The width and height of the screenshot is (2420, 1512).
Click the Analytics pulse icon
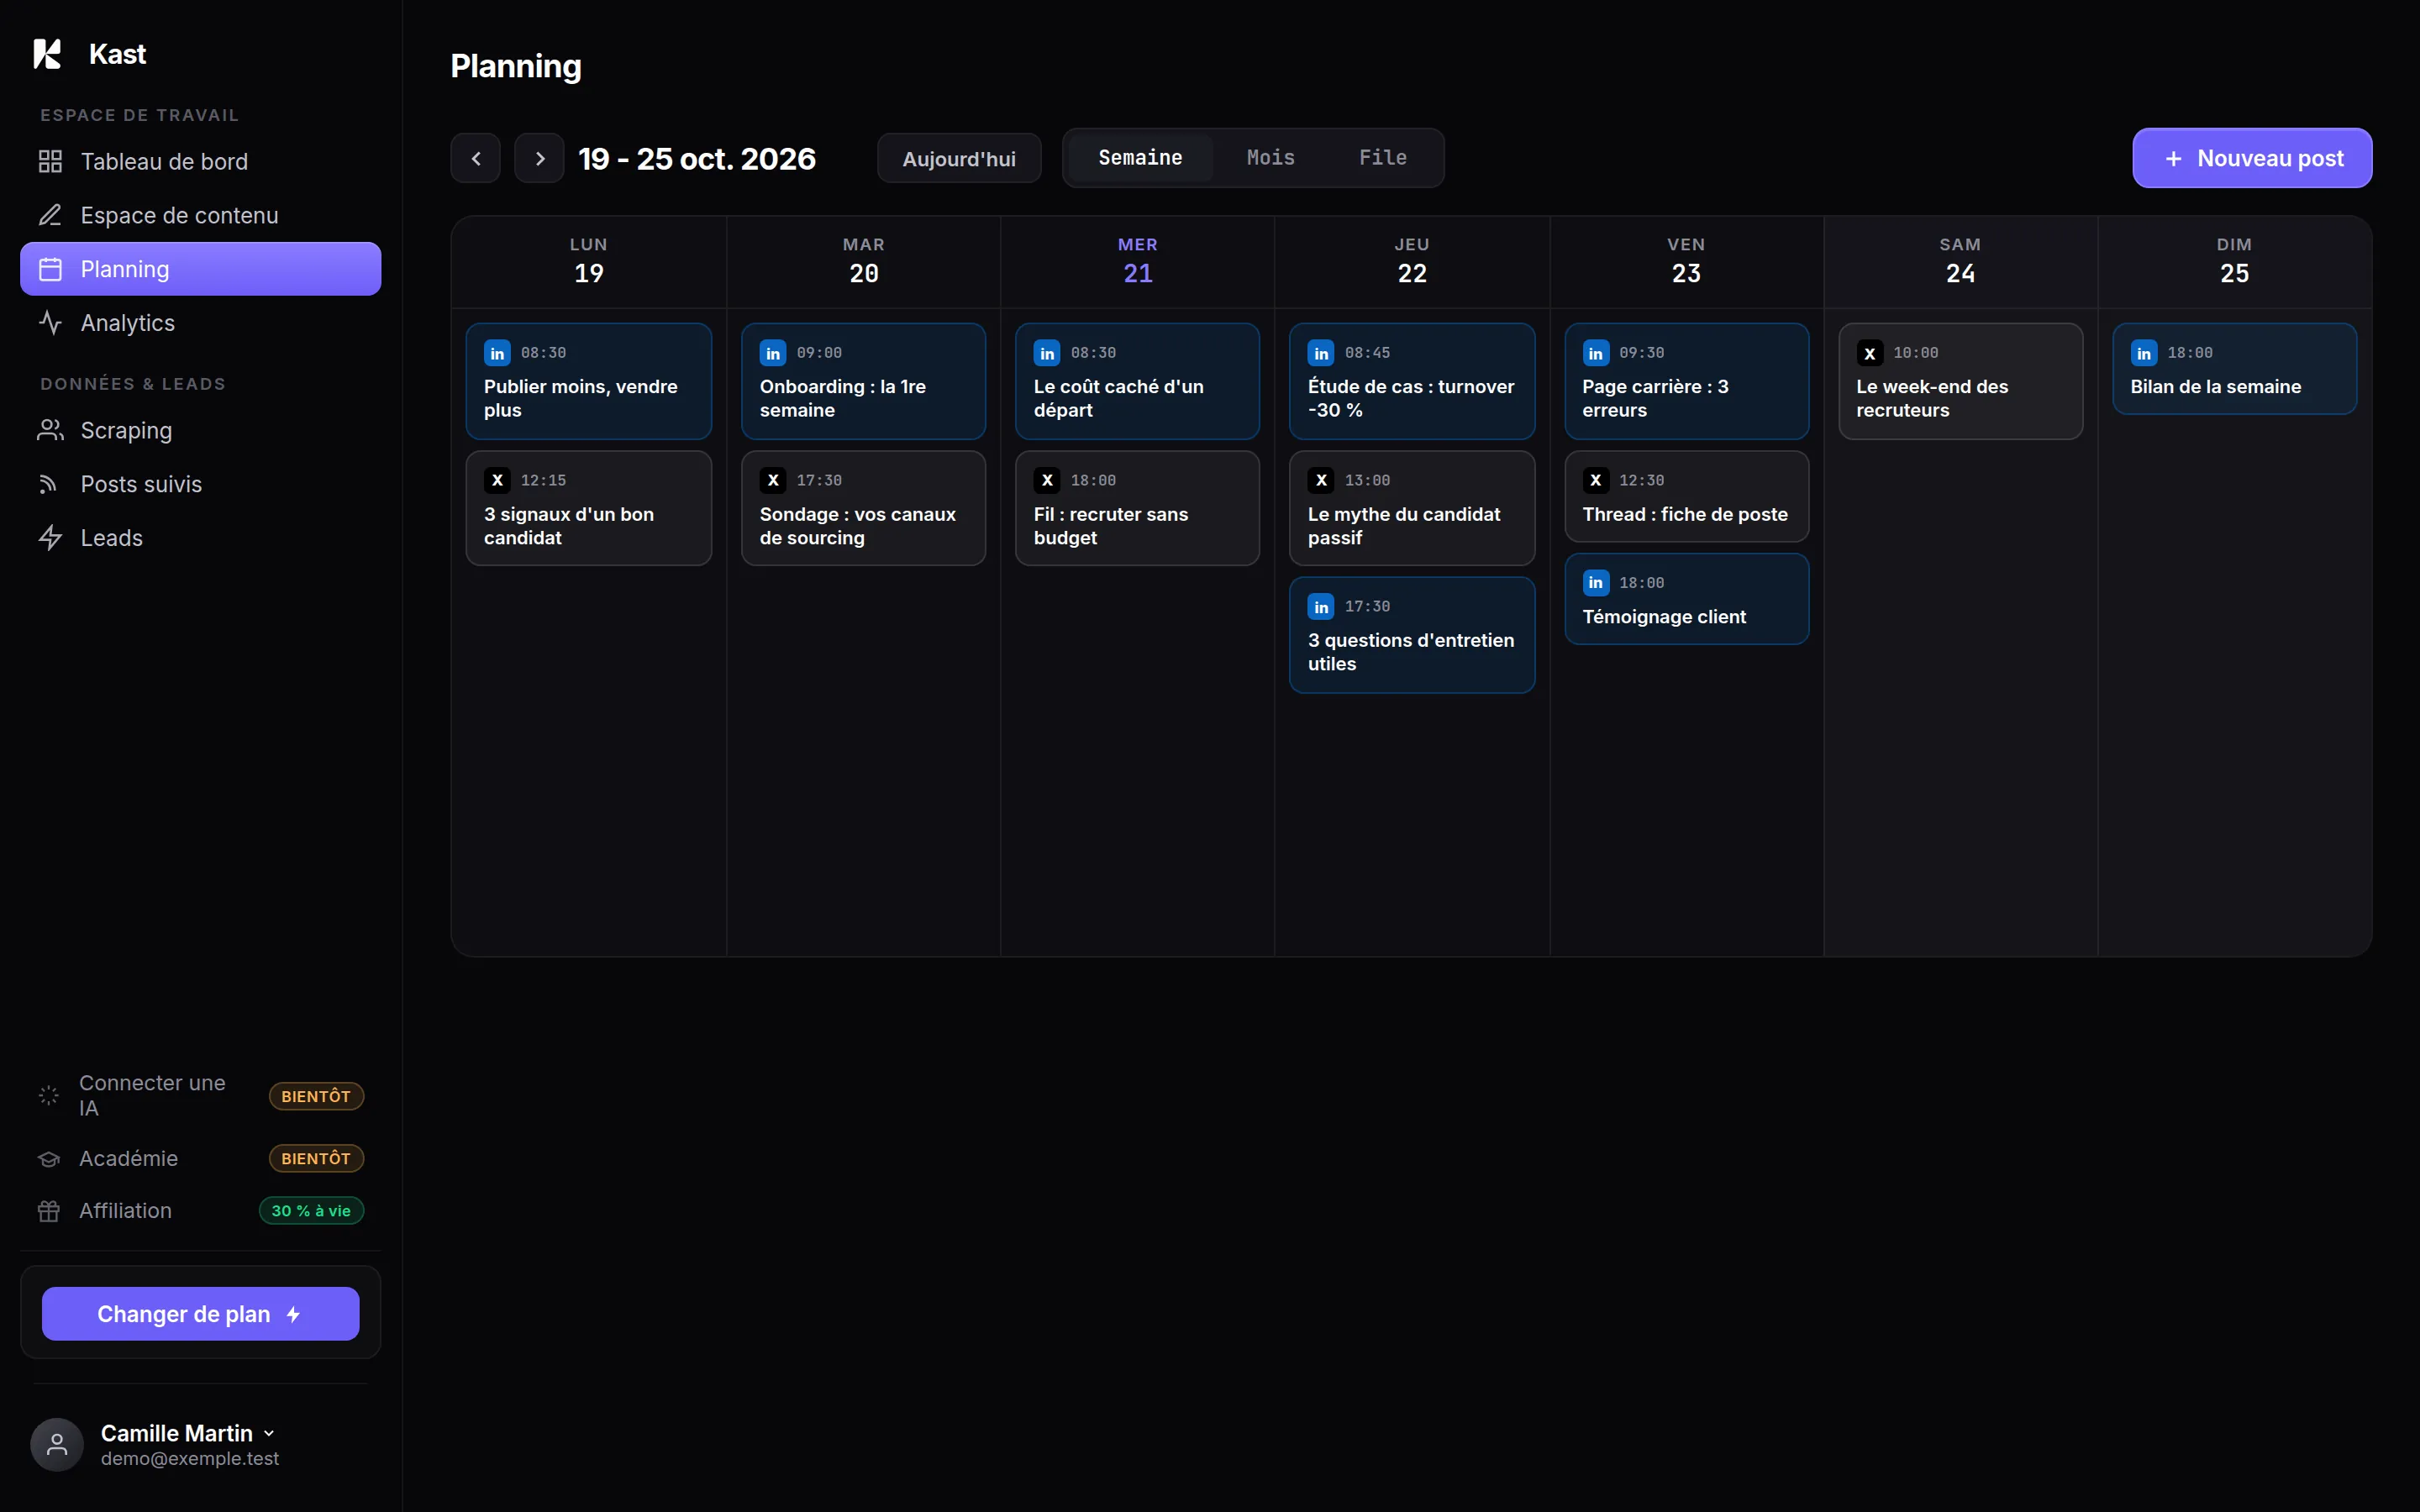[x=50, y=323]
